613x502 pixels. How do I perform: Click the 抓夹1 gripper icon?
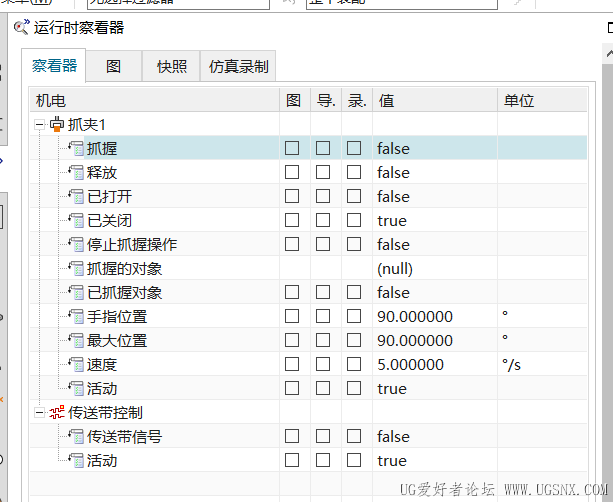[x=57, y=125]
